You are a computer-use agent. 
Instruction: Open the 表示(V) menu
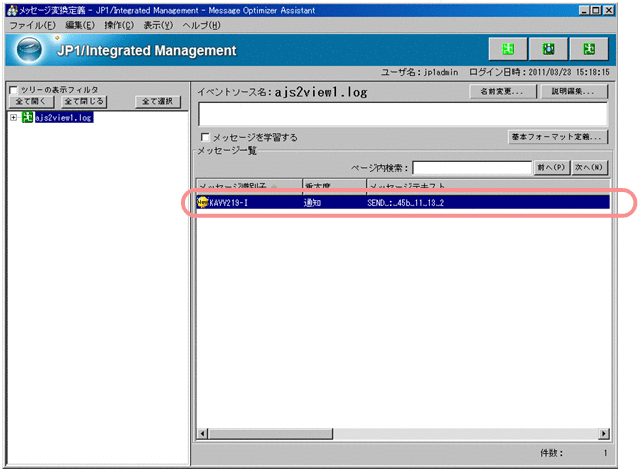(x=158, y=25)
